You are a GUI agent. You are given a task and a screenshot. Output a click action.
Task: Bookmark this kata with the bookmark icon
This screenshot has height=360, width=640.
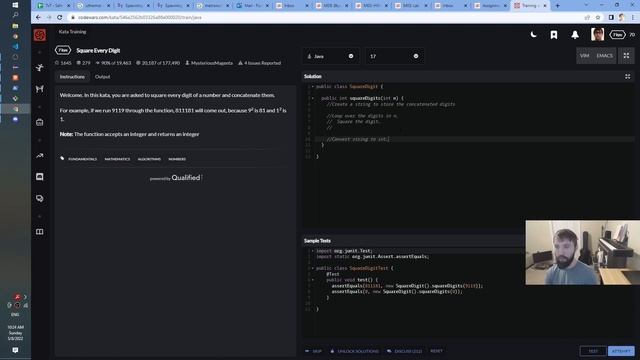coord(554,35)
